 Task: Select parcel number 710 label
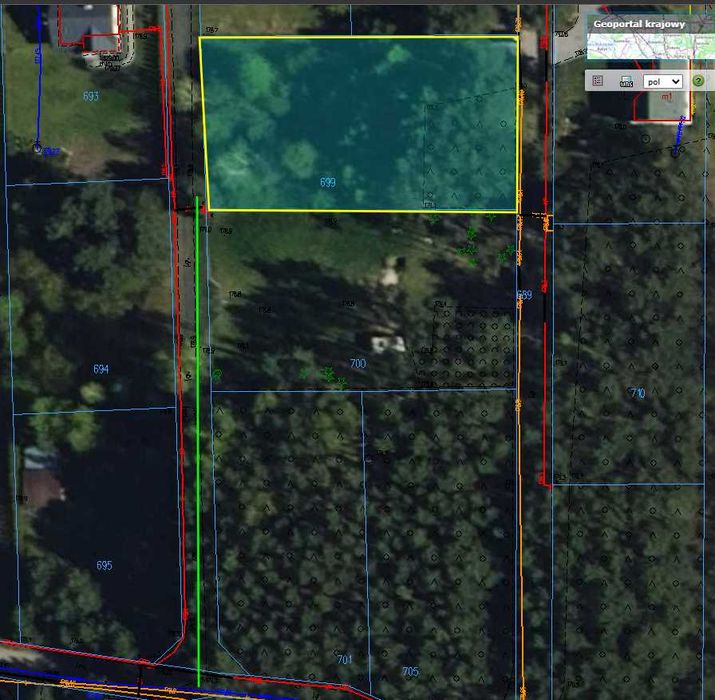click(x=638, y=393)
